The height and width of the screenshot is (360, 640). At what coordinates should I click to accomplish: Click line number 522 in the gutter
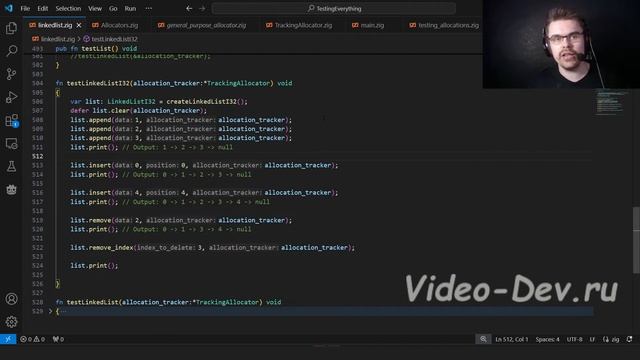[x=38, y=247]
